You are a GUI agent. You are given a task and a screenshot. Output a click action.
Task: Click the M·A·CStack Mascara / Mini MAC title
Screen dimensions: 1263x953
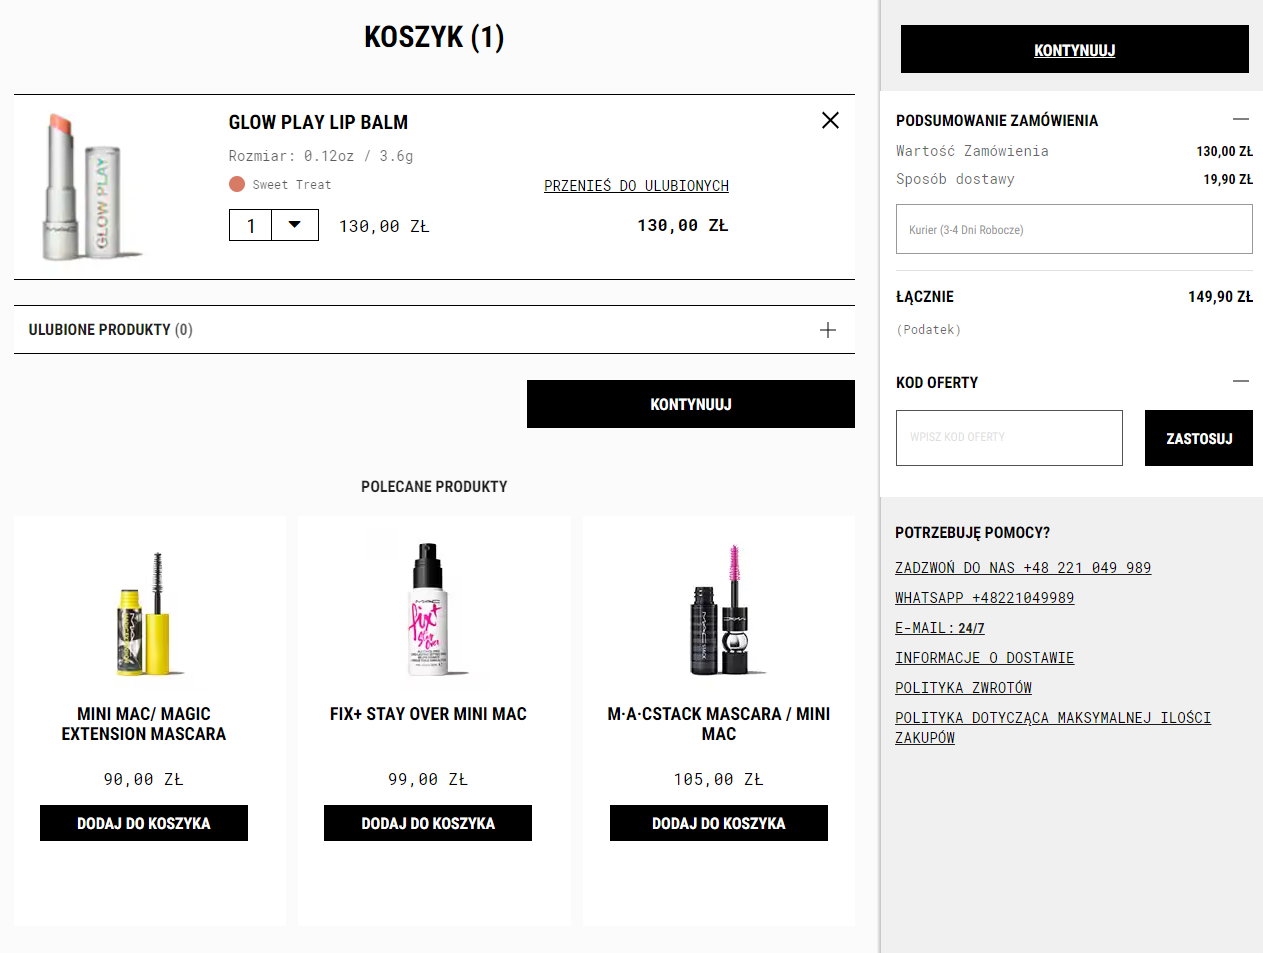coord(719,724)
